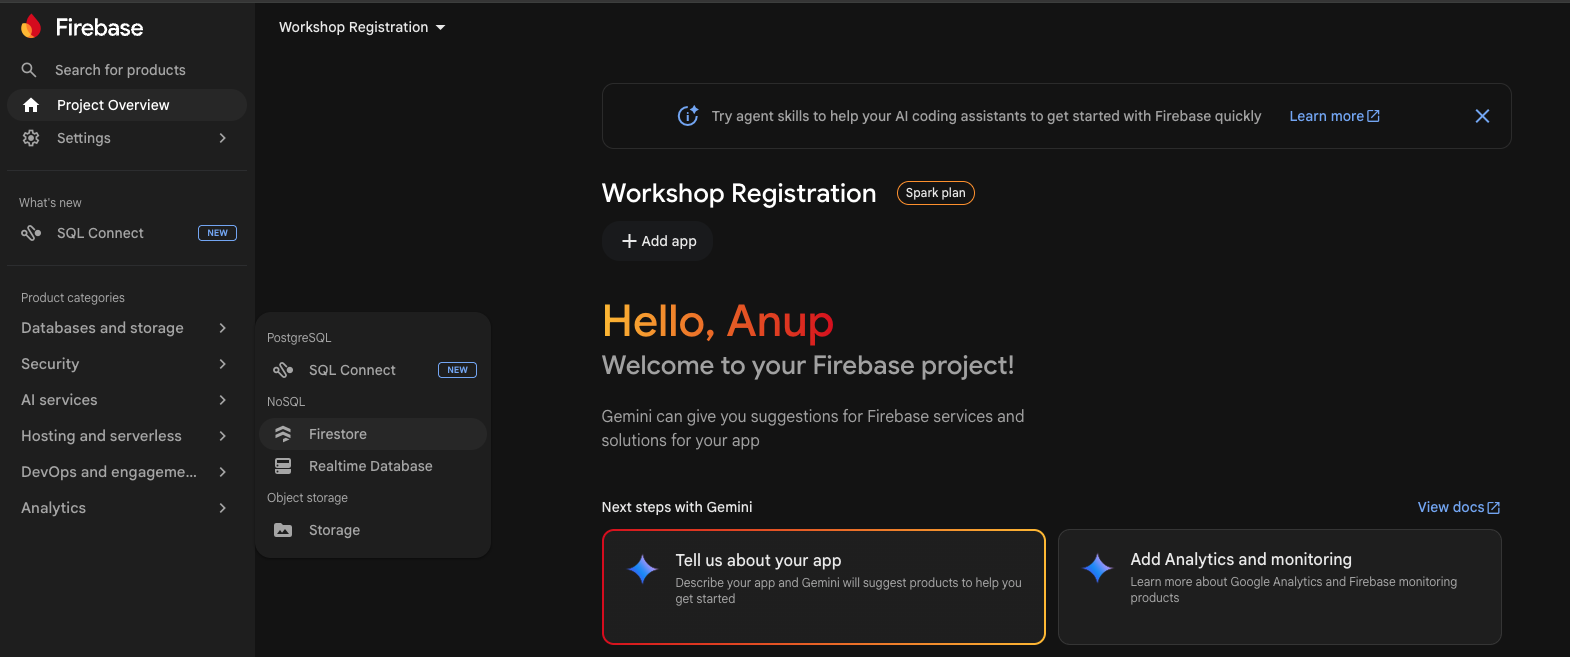
Task: Expand the Settings submenu chevron
Action: [x=222, y=138]
